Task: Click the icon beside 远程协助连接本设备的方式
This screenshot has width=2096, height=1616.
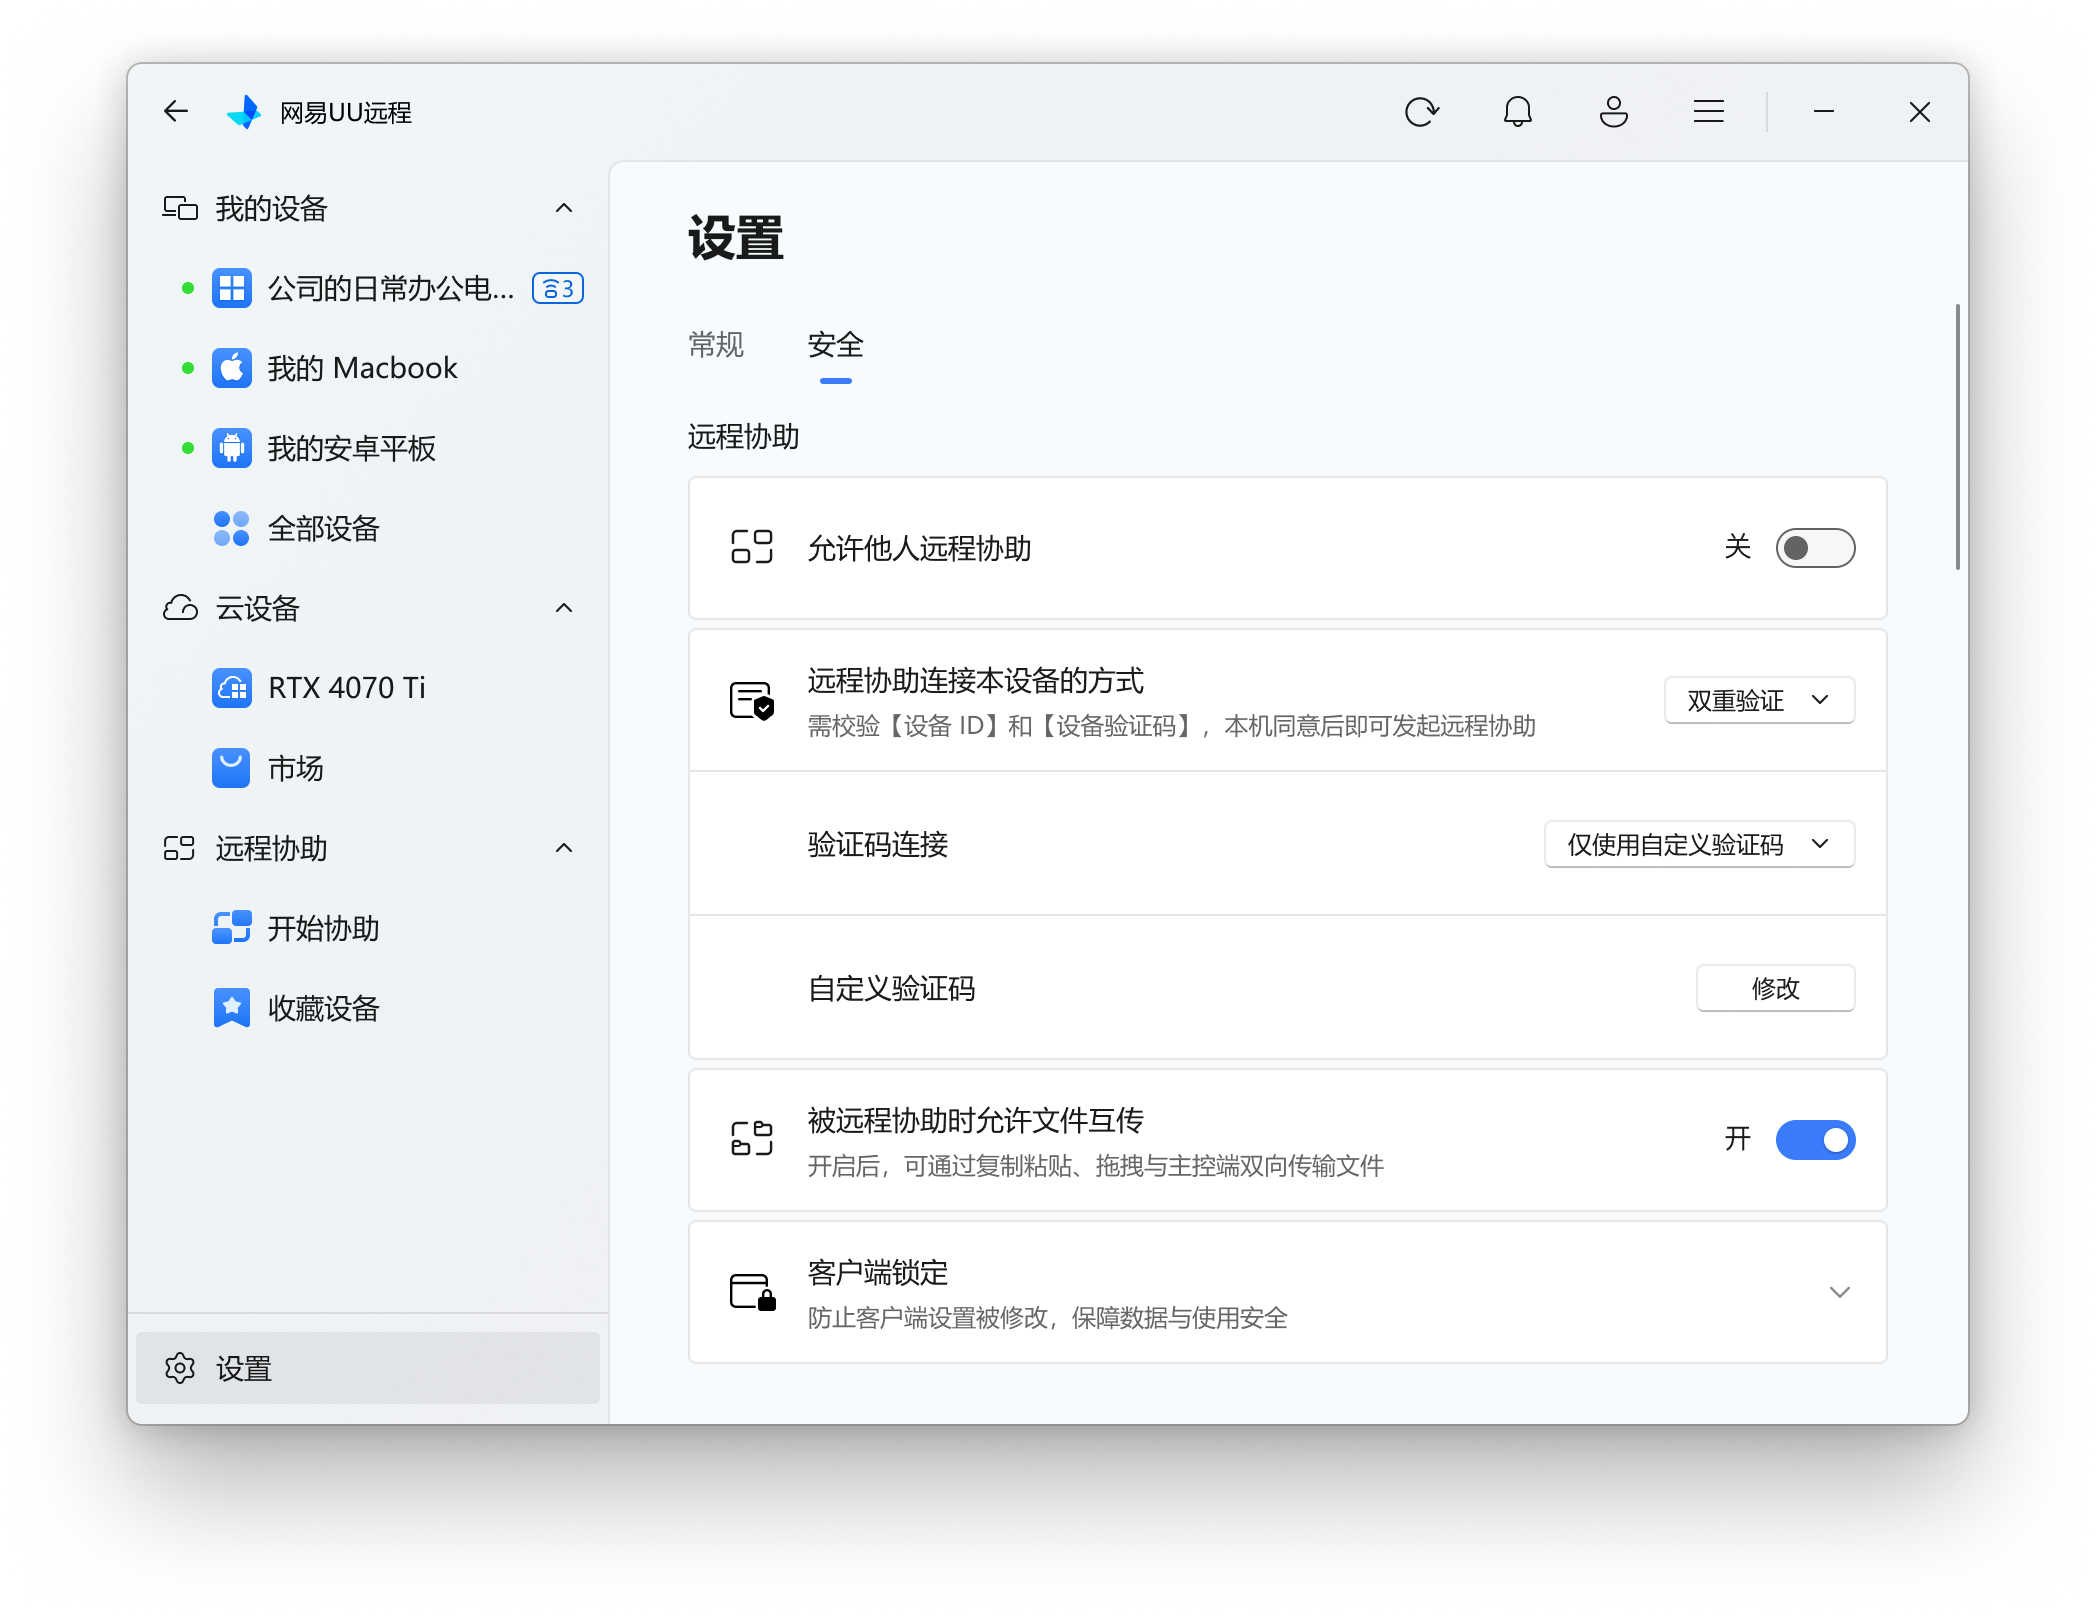Action: click(752, 700)
